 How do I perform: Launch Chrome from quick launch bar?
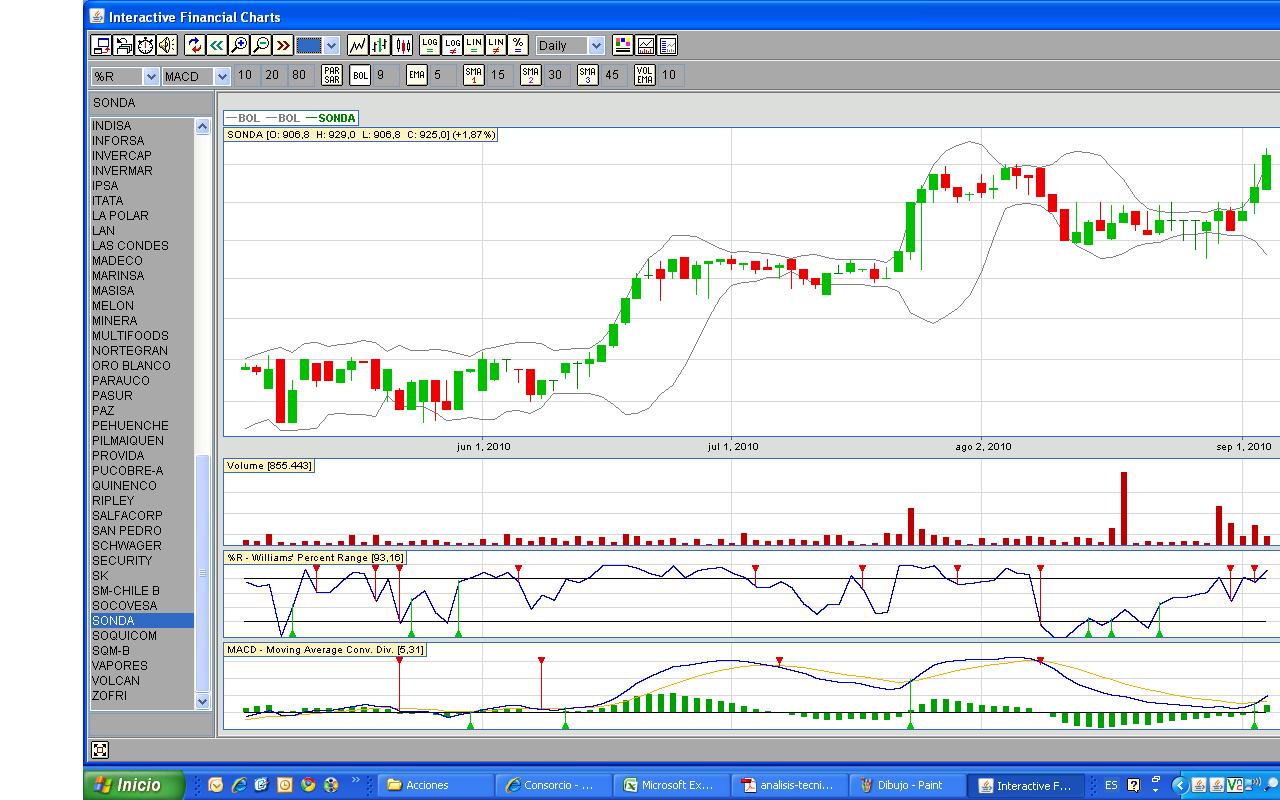tap(308, 785)
